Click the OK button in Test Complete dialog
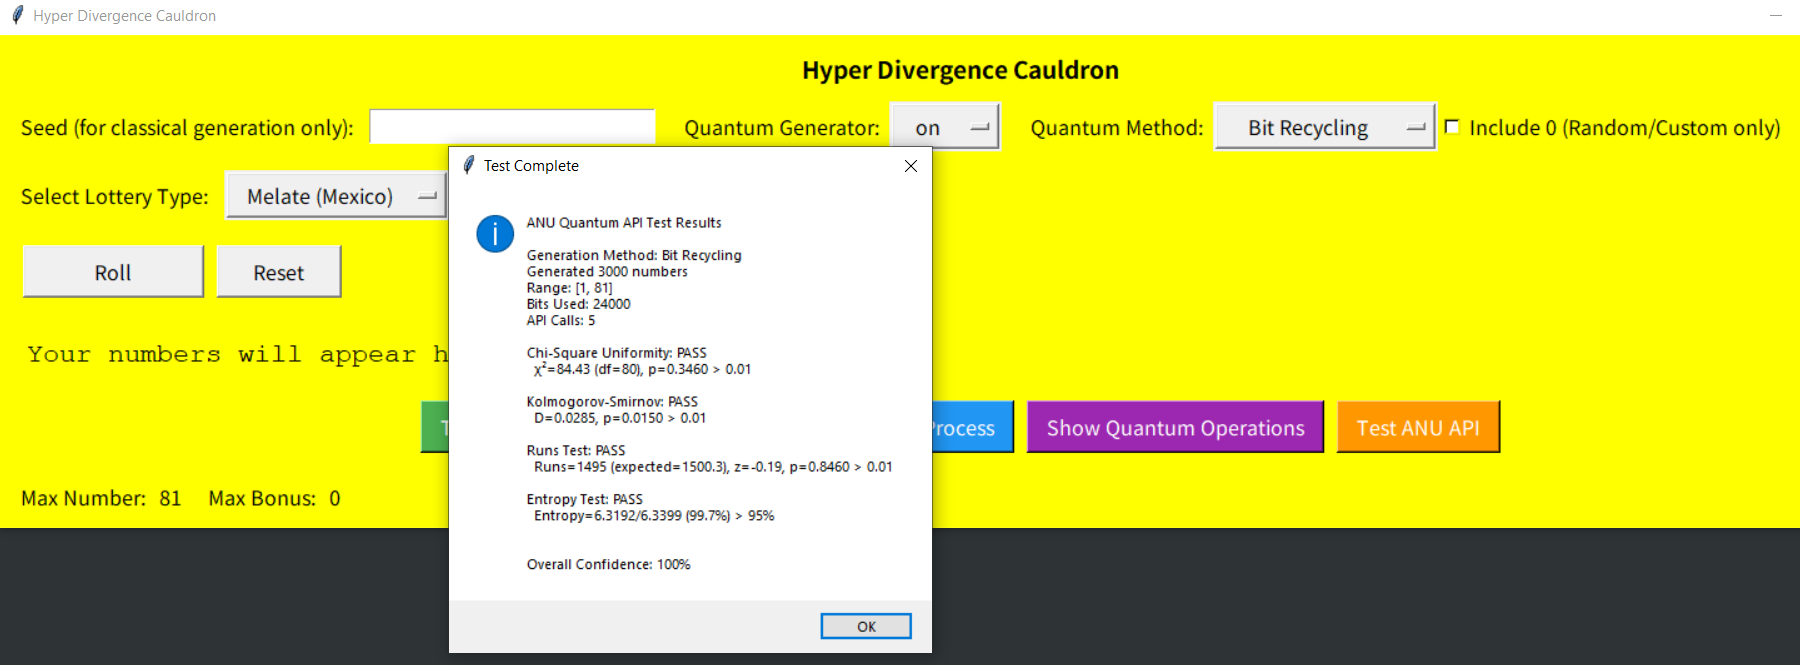The image size is (1800, 665). (x=866, y=626)
